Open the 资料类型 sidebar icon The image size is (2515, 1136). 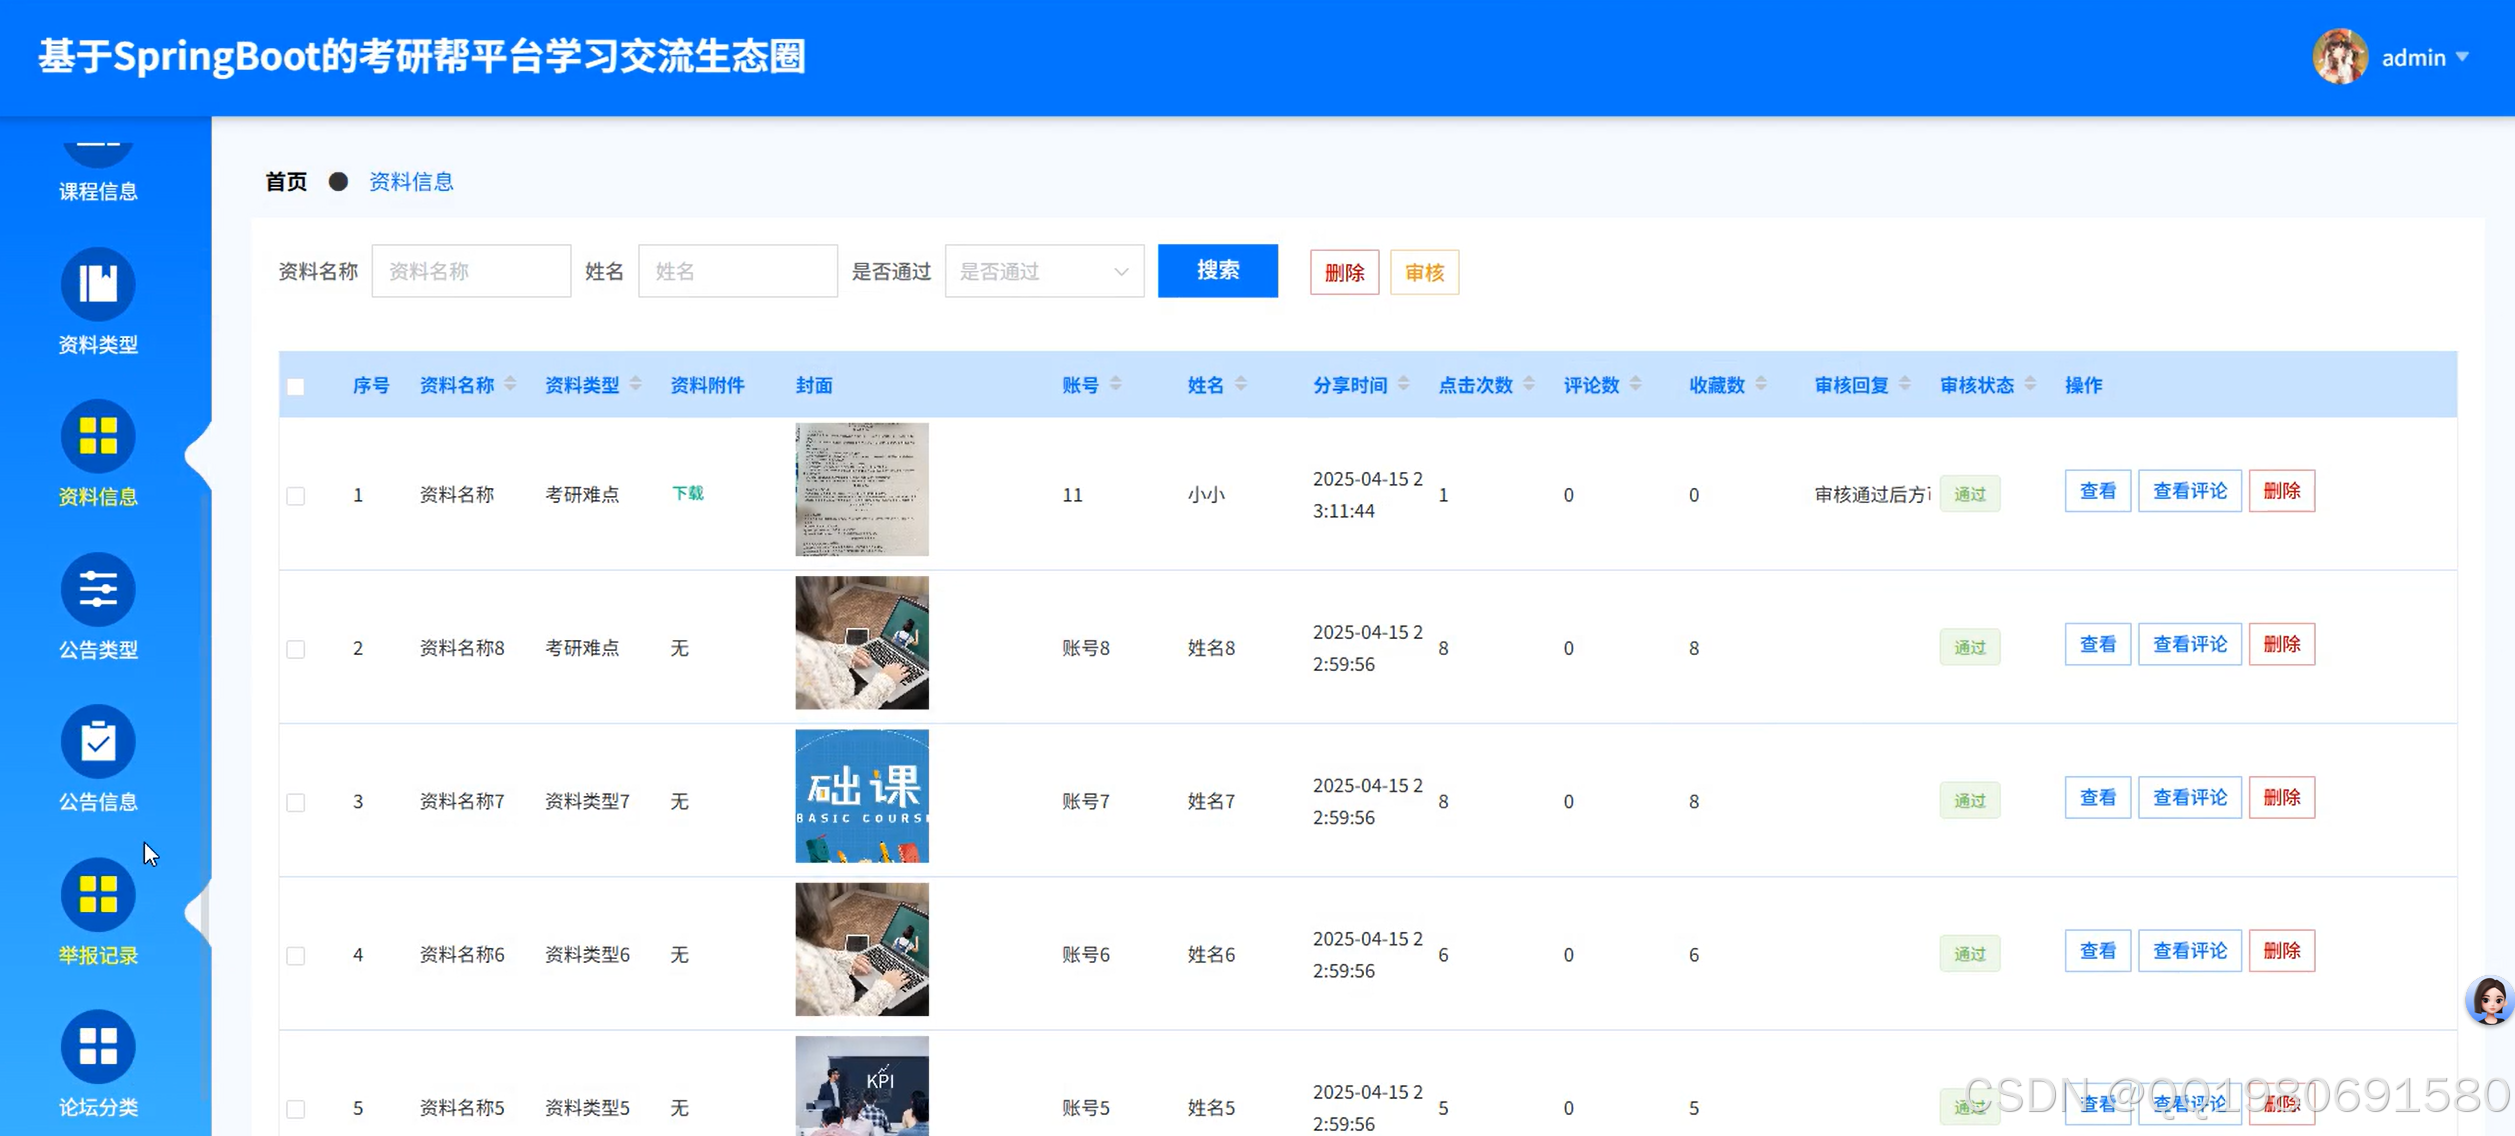pyautogui.click(x=98, y=285)
